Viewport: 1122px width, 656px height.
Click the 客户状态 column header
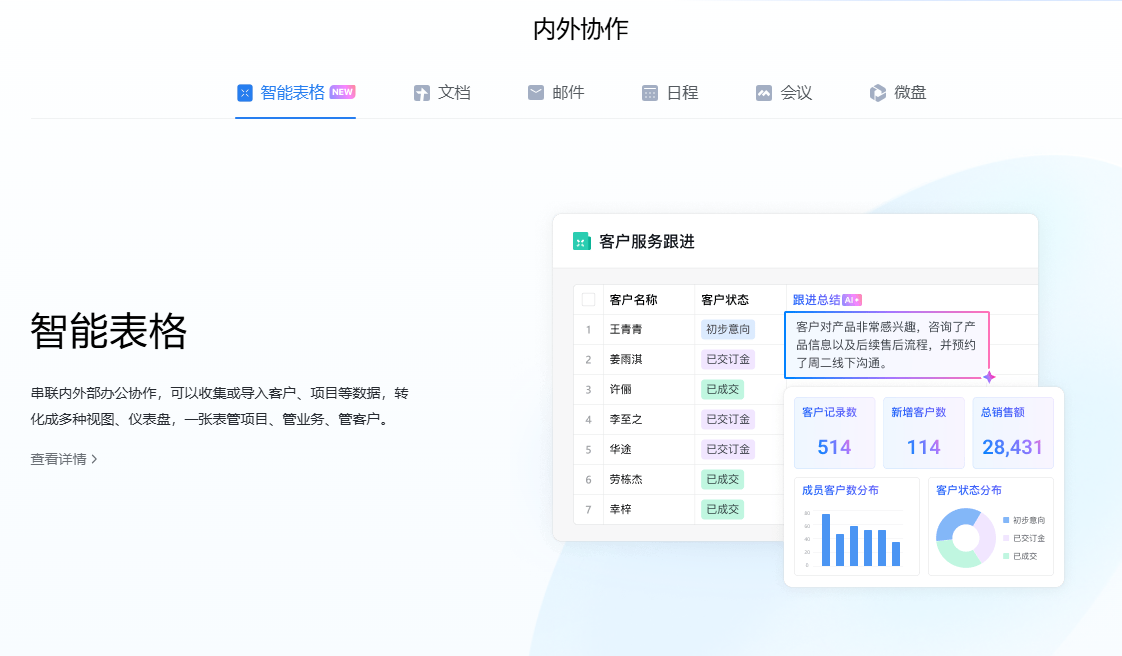pos(725,300)
